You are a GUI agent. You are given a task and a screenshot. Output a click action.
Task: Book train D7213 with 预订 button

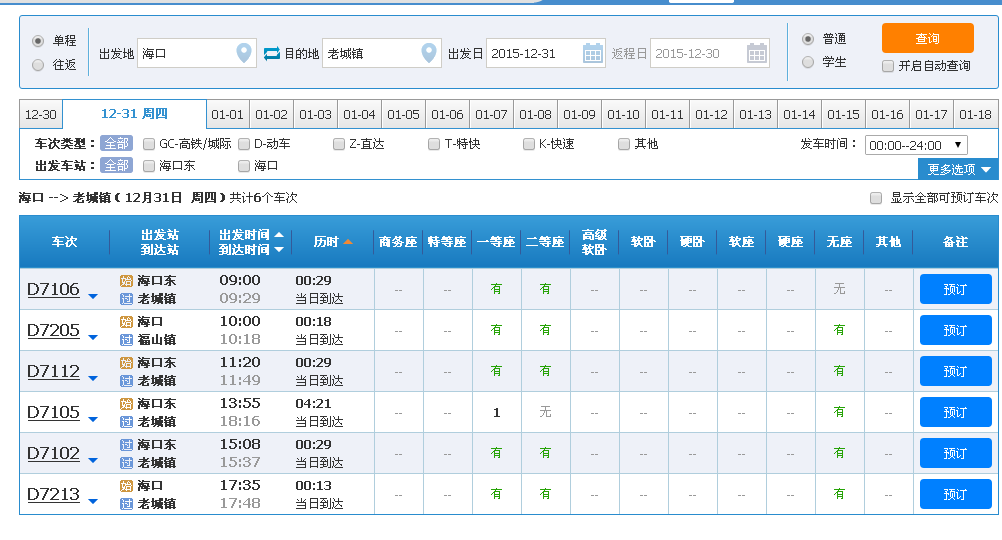(955, 494)
